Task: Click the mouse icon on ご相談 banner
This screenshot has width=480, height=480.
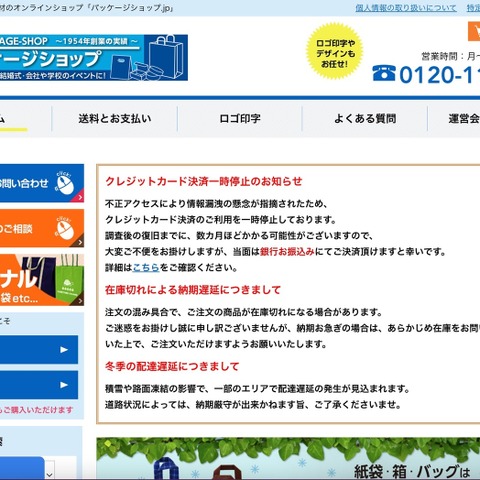Action: [x=65, y=228]
